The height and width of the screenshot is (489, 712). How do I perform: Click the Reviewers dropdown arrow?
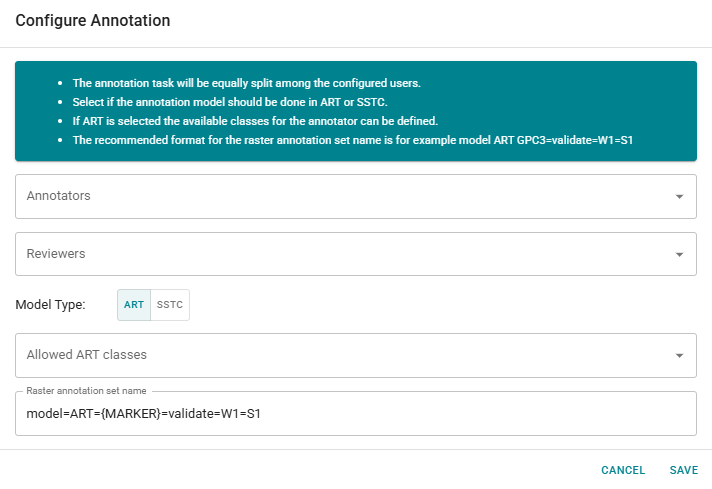pyautogui.click(x=679, y=255)
